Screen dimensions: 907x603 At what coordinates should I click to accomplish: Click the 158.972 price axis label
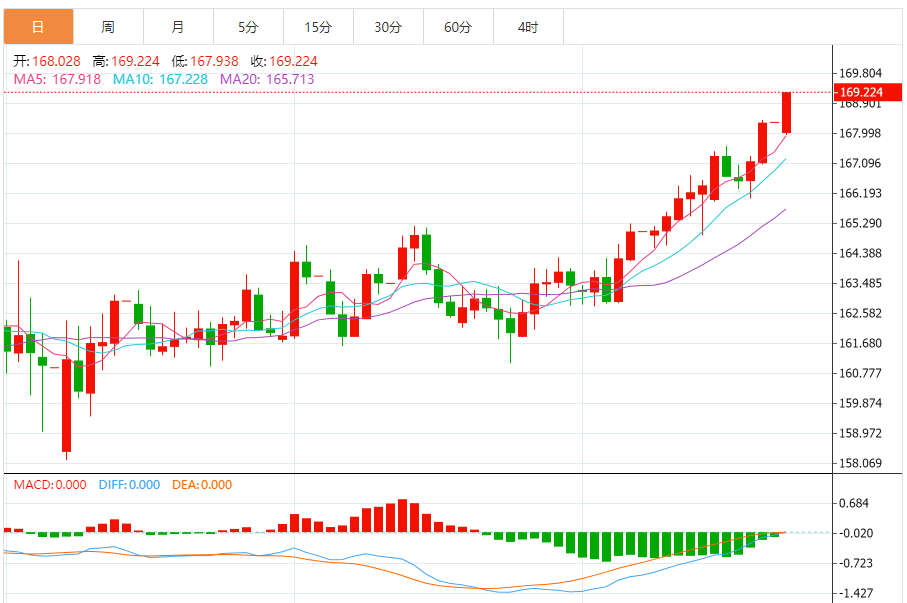pos(860,433)
